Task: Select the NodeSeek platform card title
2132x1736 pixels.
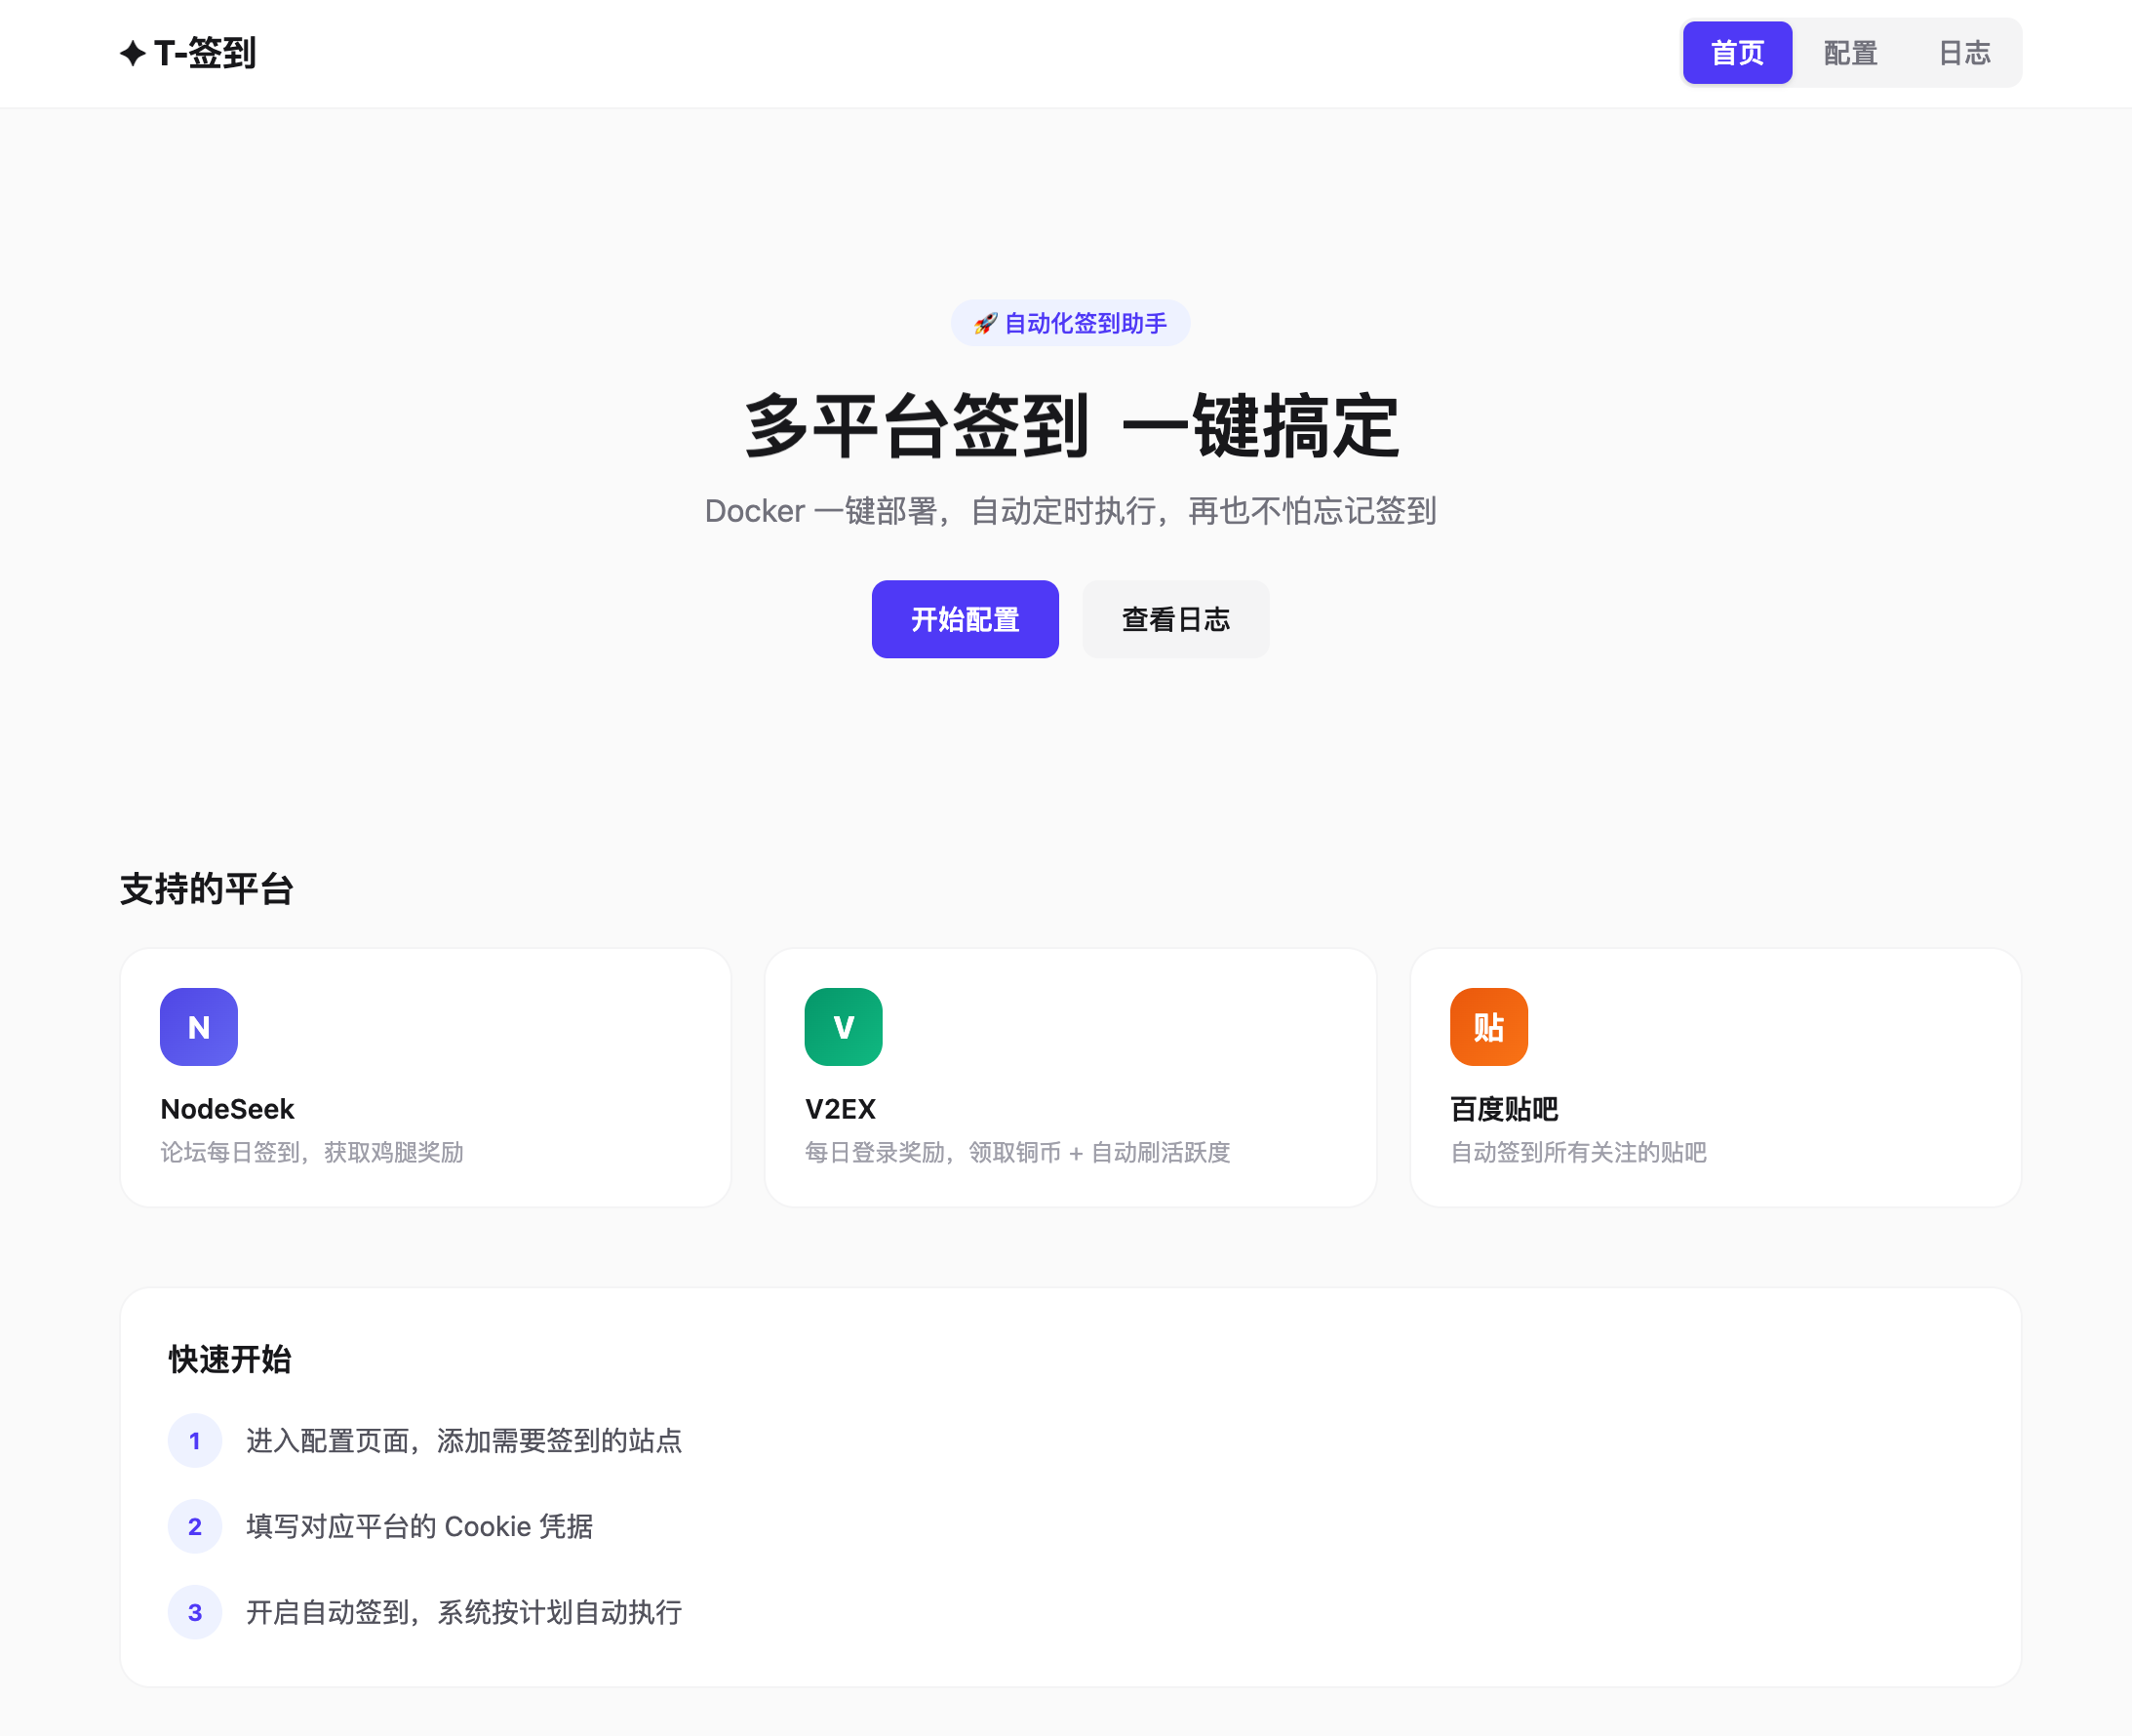Action: click(227, 1109)
